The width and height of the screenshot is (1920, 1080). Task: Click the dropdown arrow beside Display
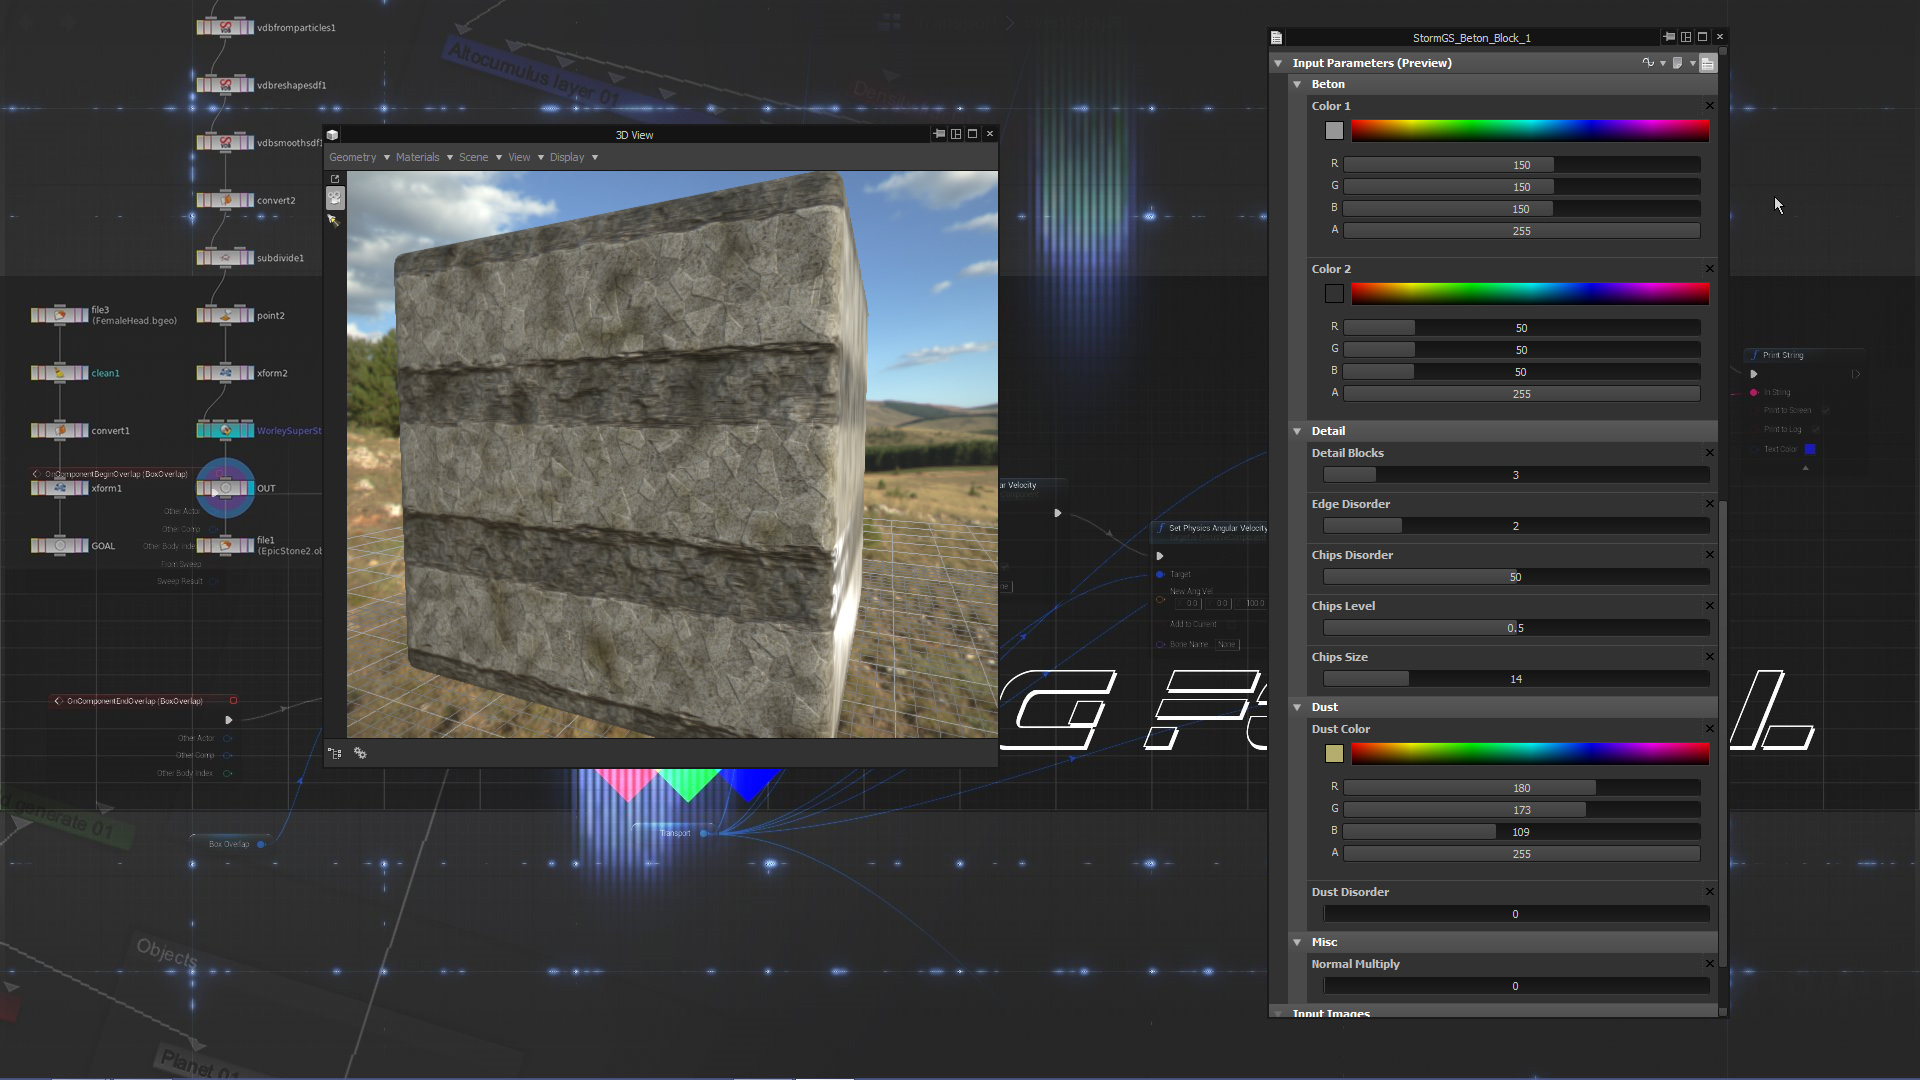(x=594, y=158)
